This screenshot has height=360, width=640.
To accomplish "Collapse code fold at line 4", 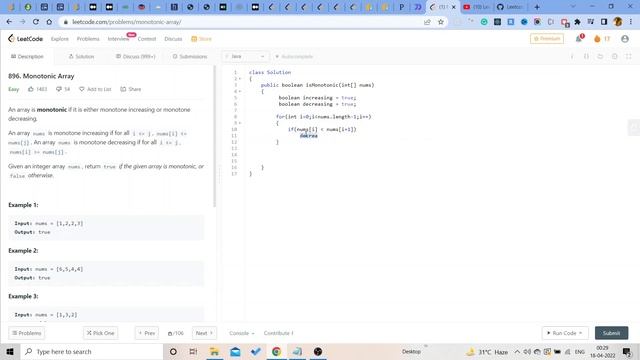I will 240,91.
